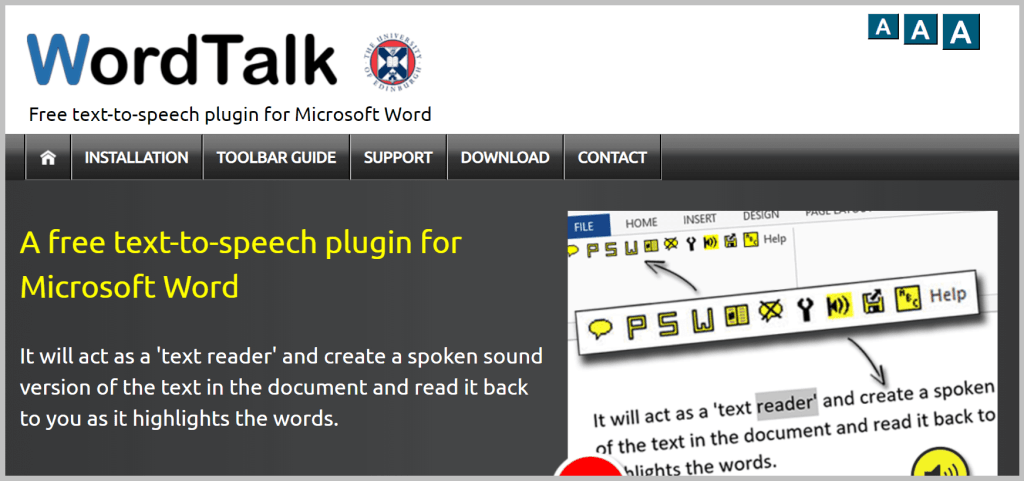Click the grey-highlighted word 'reader' in the illustration
Image resolution: width=1024 pixels, height=481 pixels.
(786, 402)
